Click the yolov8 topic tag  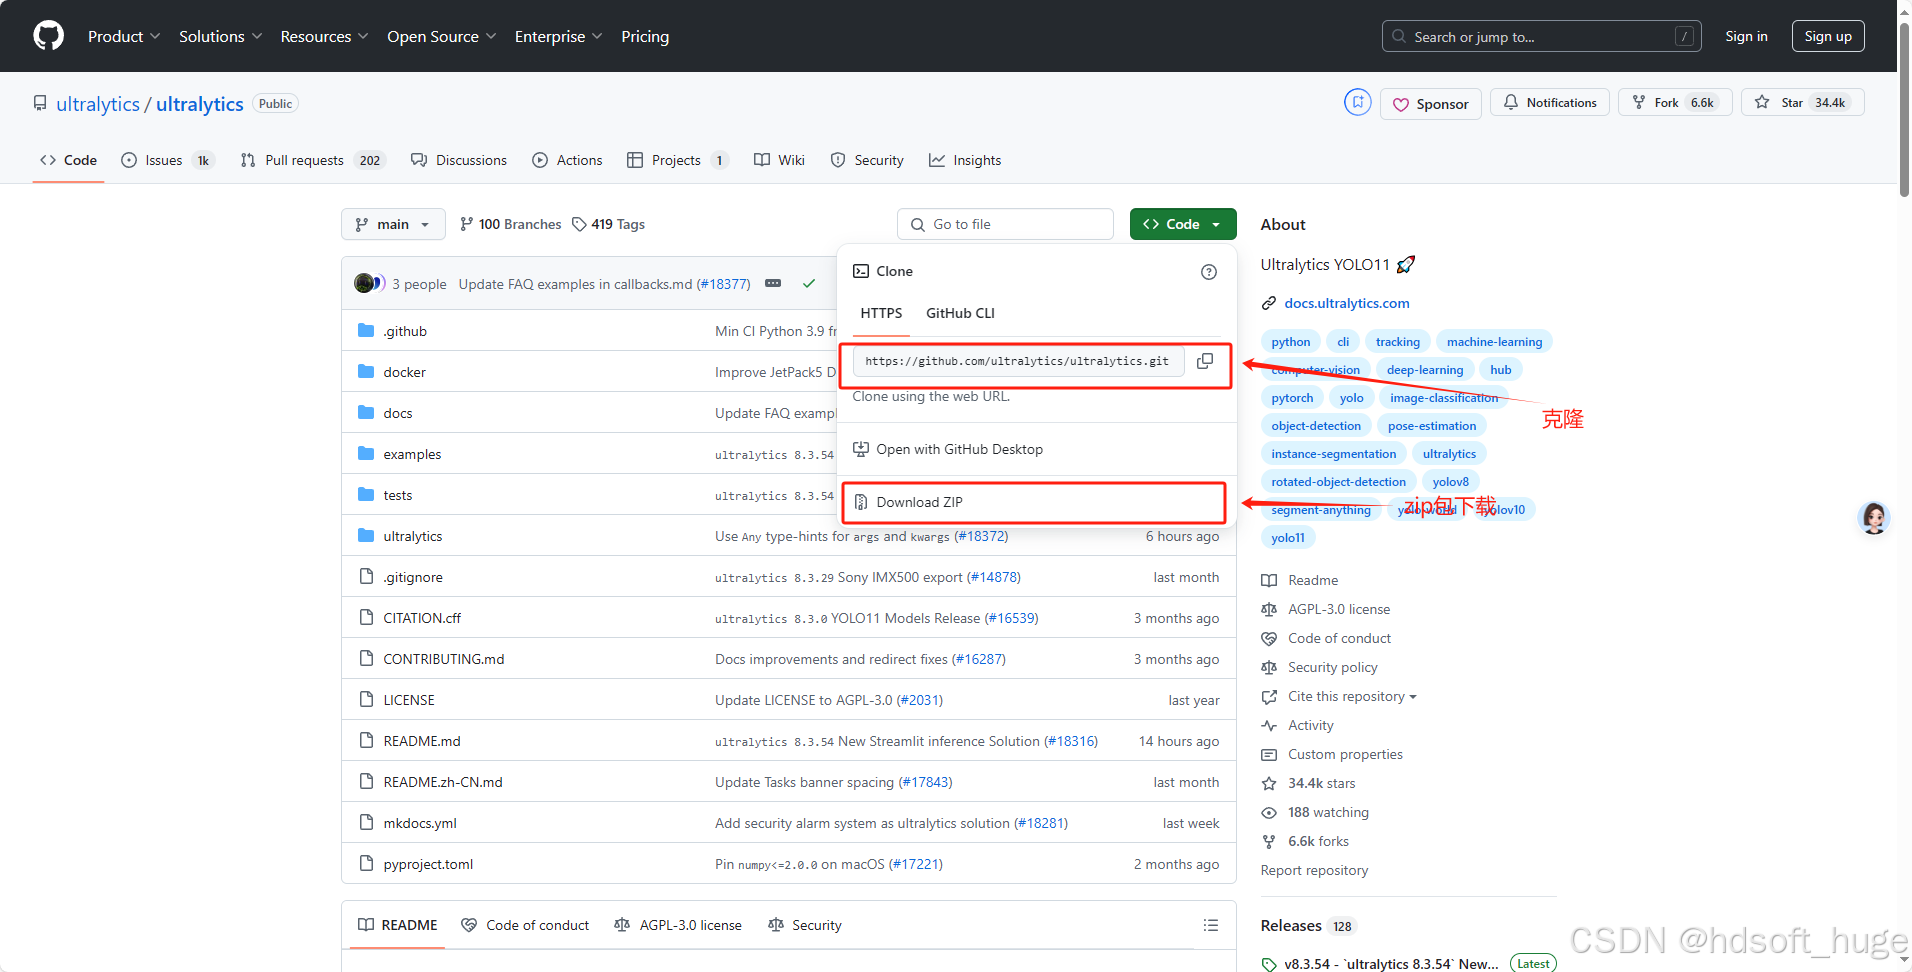click(x=1450, y=482)
